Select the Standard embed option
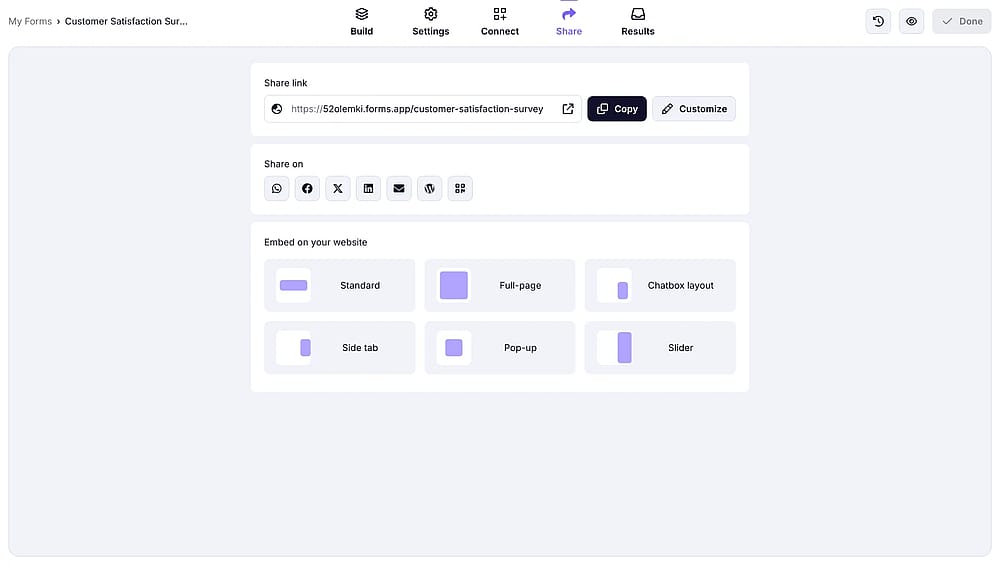The width and height of the screenshot is (1000, 564). pyautogui.click(x=340, y=285)
